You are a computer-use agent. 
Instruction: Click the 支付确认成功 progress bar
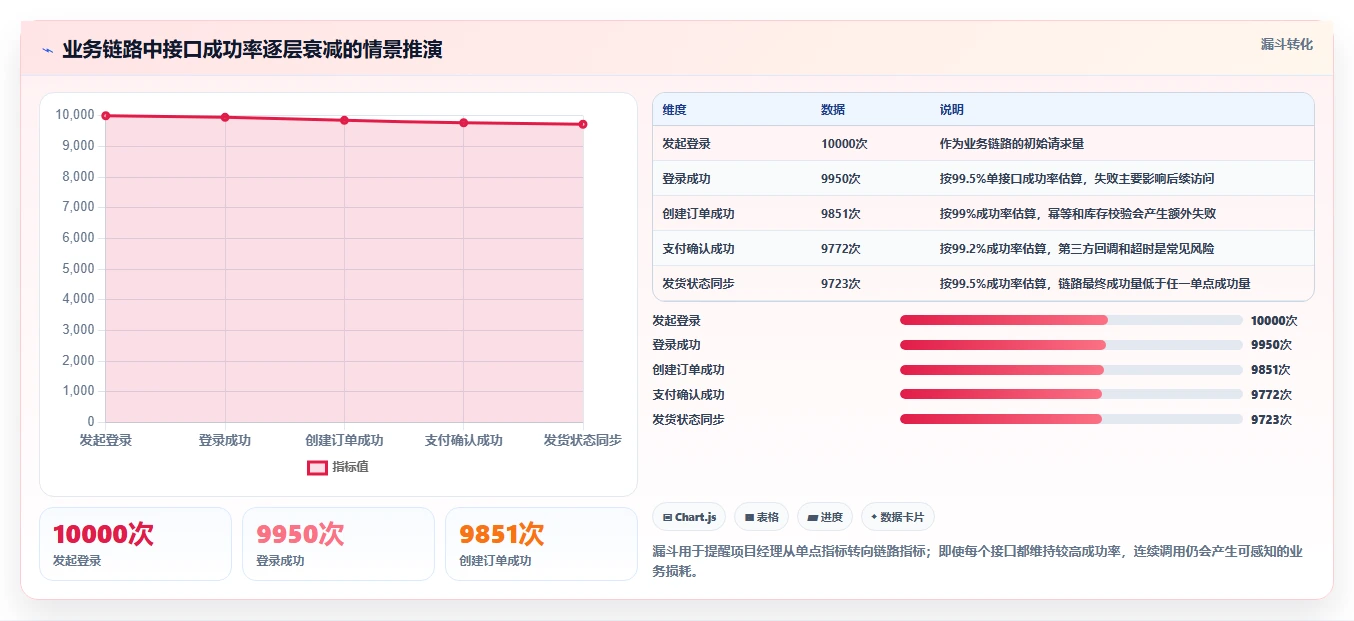(1071, 394)
